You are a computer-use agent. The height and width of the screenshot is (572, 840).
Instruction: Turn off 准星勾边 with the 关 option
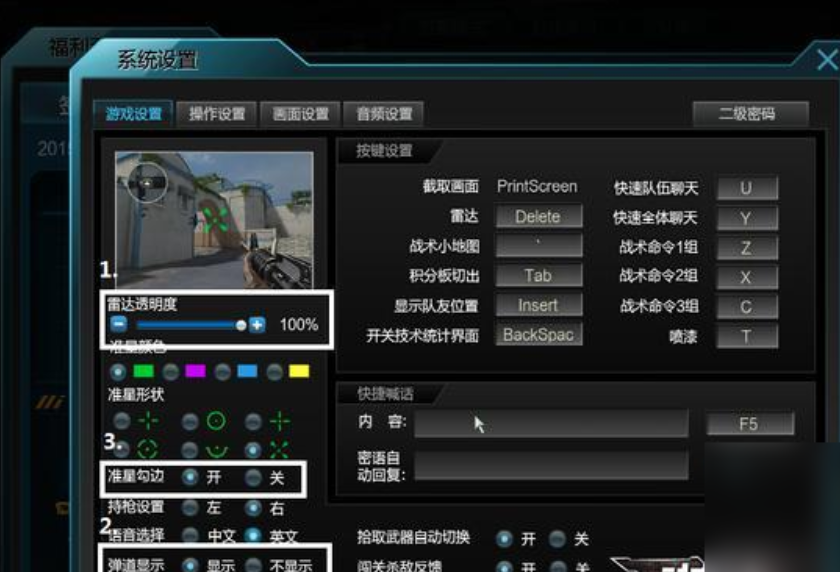252,478
